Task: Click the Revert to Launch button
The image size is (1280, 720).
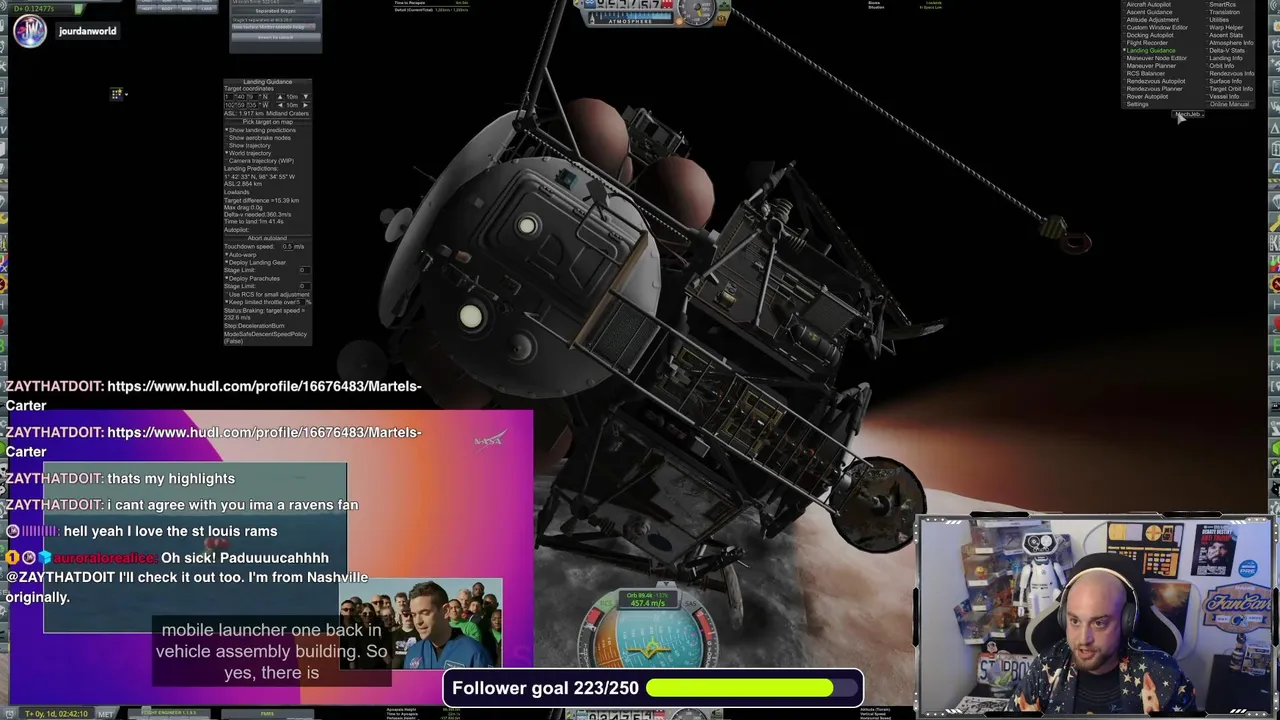Action: (x=276, y=37)
